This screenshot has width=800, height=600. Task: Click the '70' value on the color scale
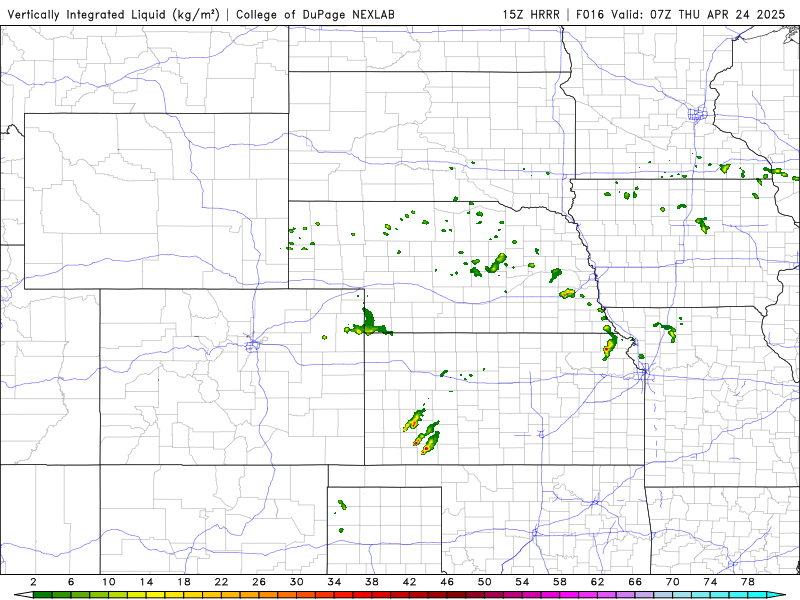coord(673,582)
